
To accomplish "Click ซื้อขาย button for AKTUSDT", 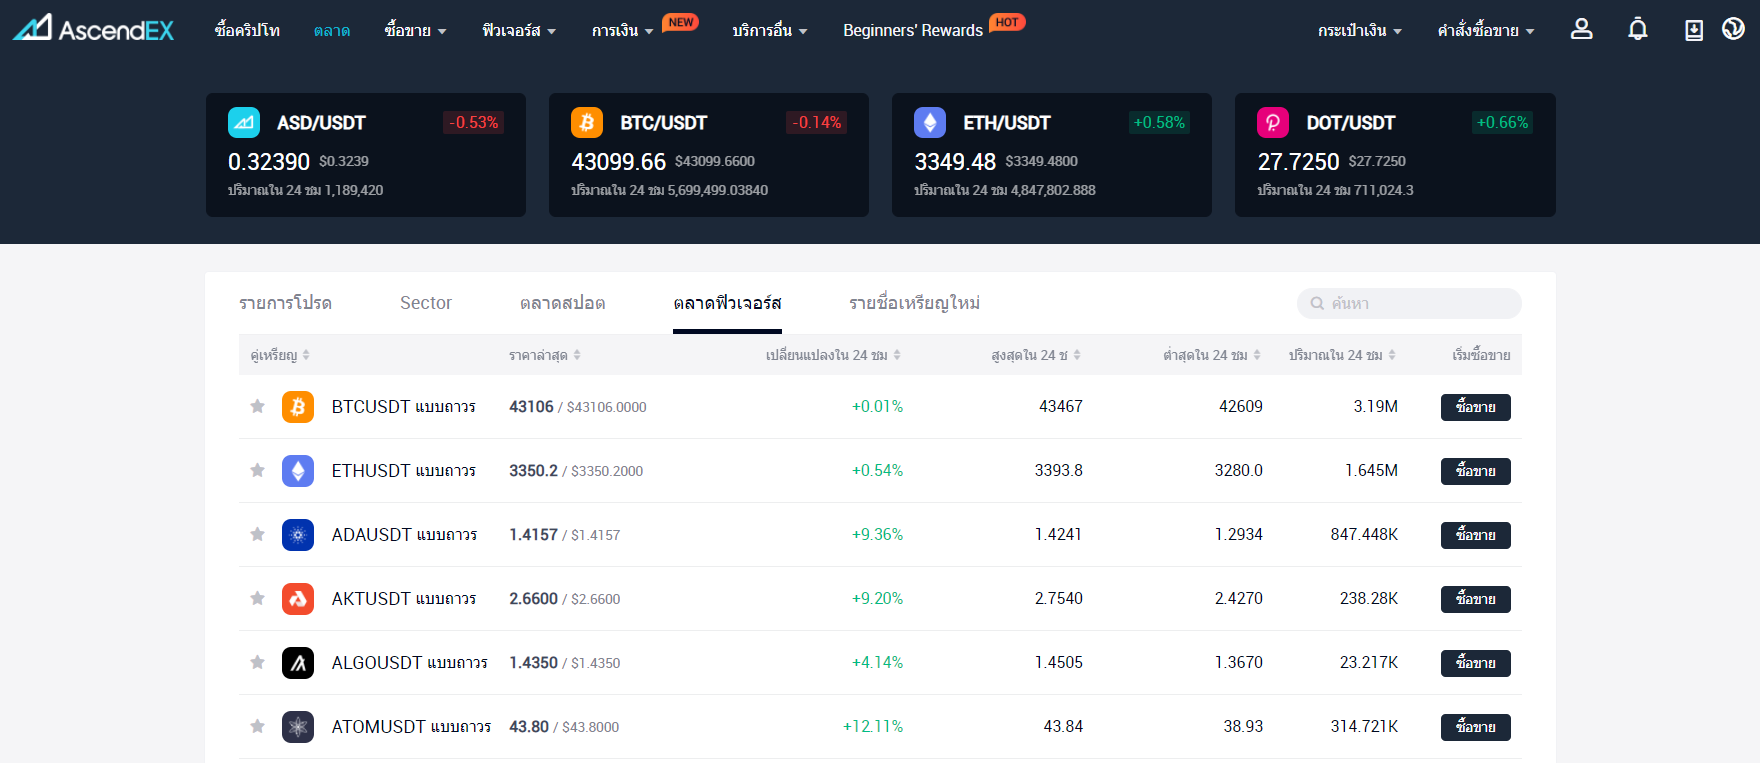I will 1475,599.
